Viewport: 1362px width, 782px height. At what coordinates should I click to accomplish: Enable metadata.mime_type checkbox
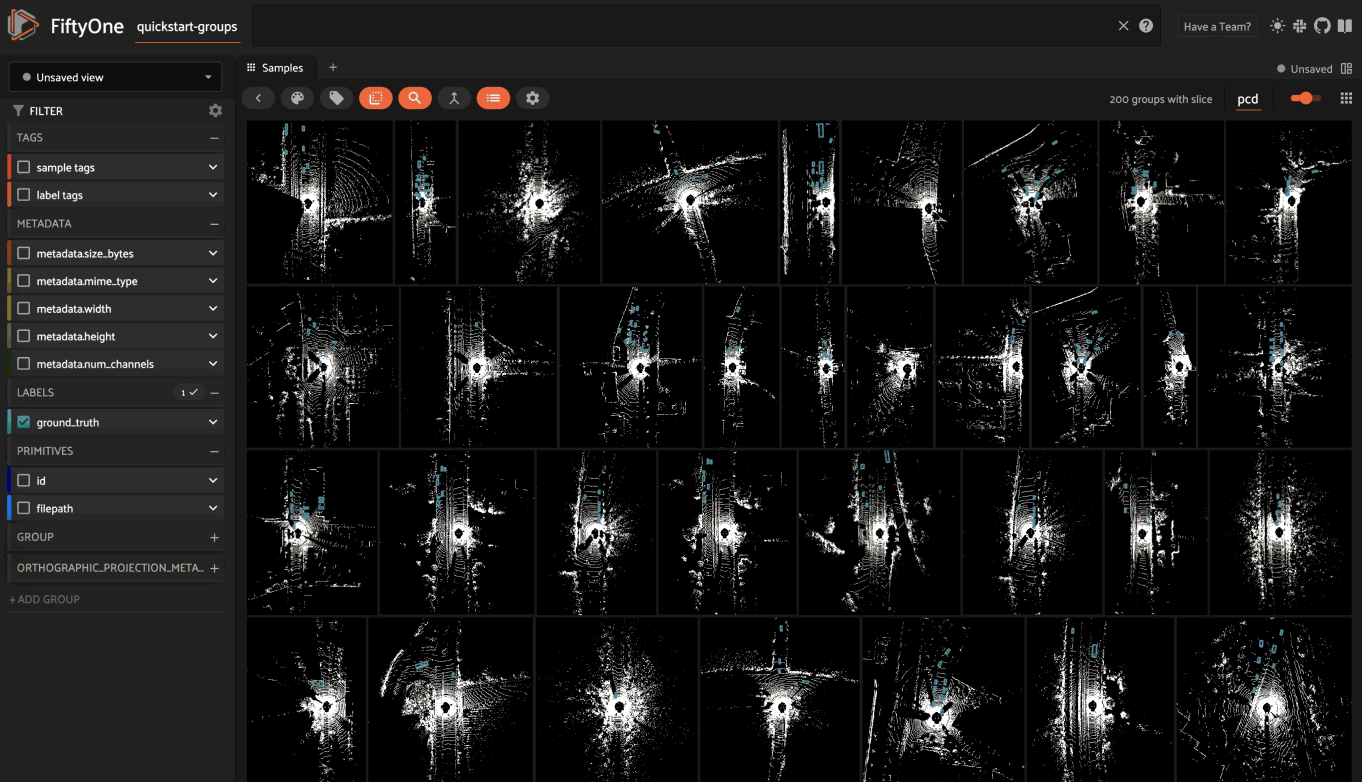(x=24, y=281)
